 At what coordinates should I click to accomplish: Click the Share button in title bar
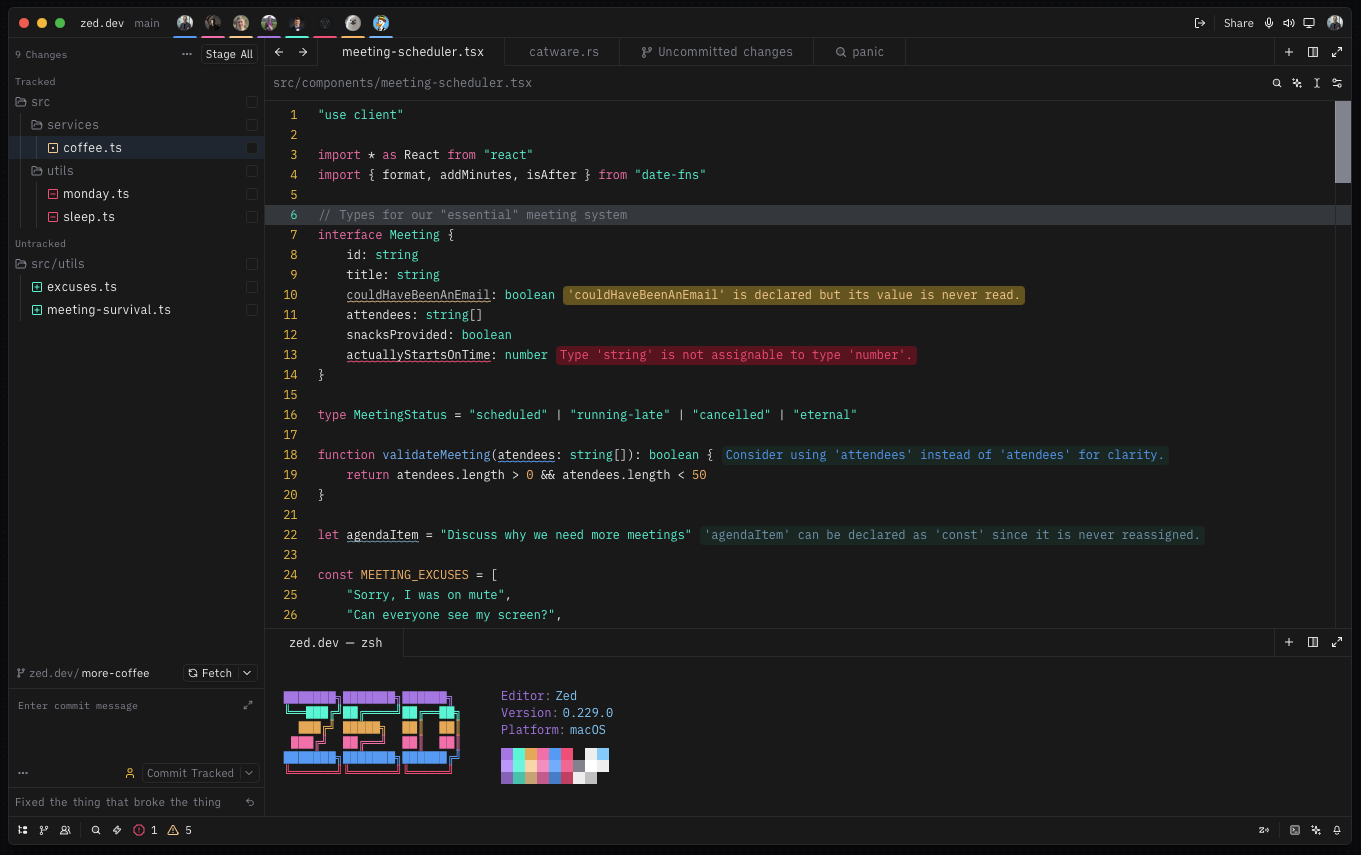click(1238, 23)
